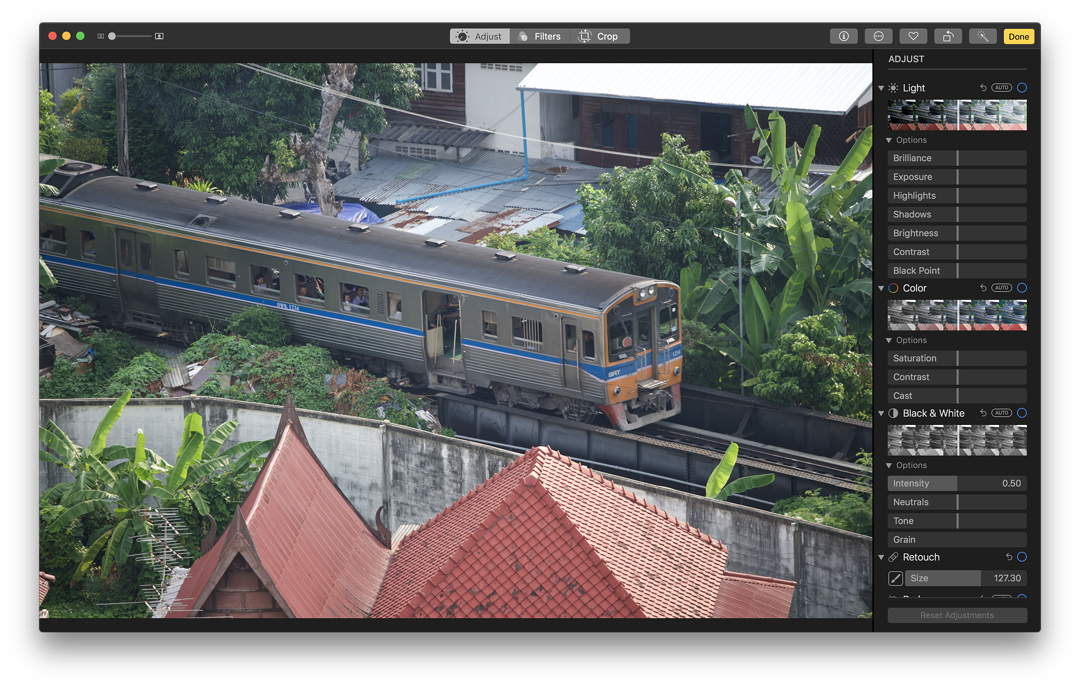
Task: Toggle the Retouch adjustment circle
Action: [1021, 556]
